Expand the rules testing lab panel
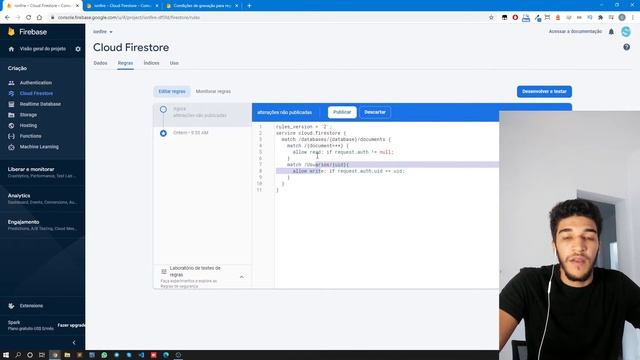The height and width of the screenshot is (360, 640). (x=242, y=277)
